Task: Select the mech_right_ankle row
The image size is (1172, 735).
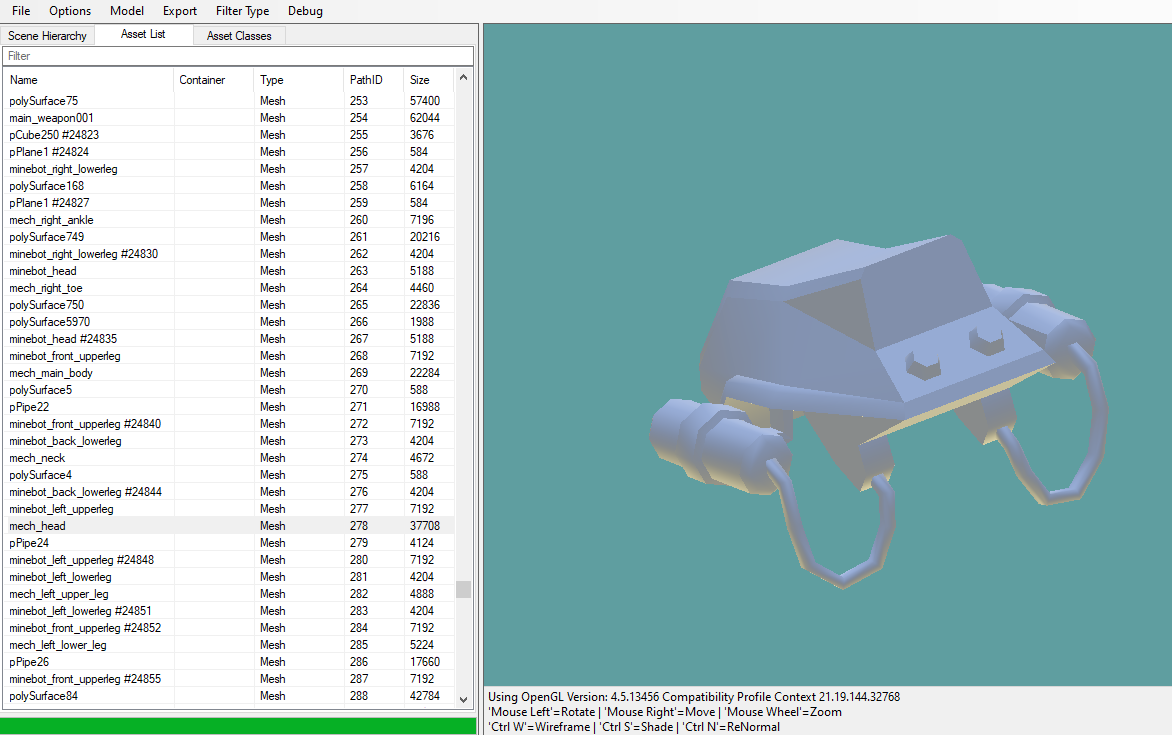Action: pyautogui.click(x=229, y=220)
